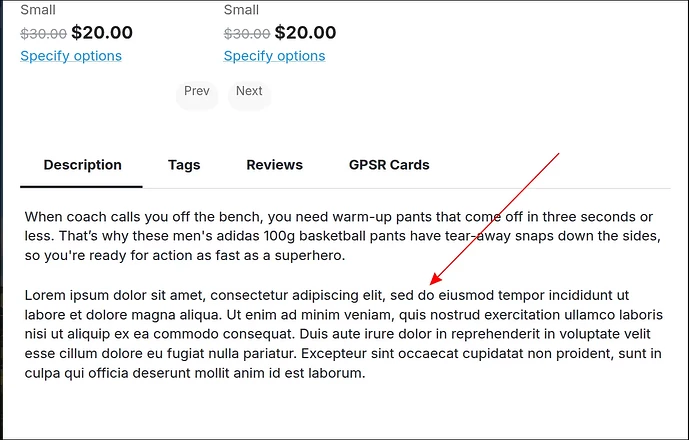
Task: Open the right product's Specify options link
Action: (274, 56)
